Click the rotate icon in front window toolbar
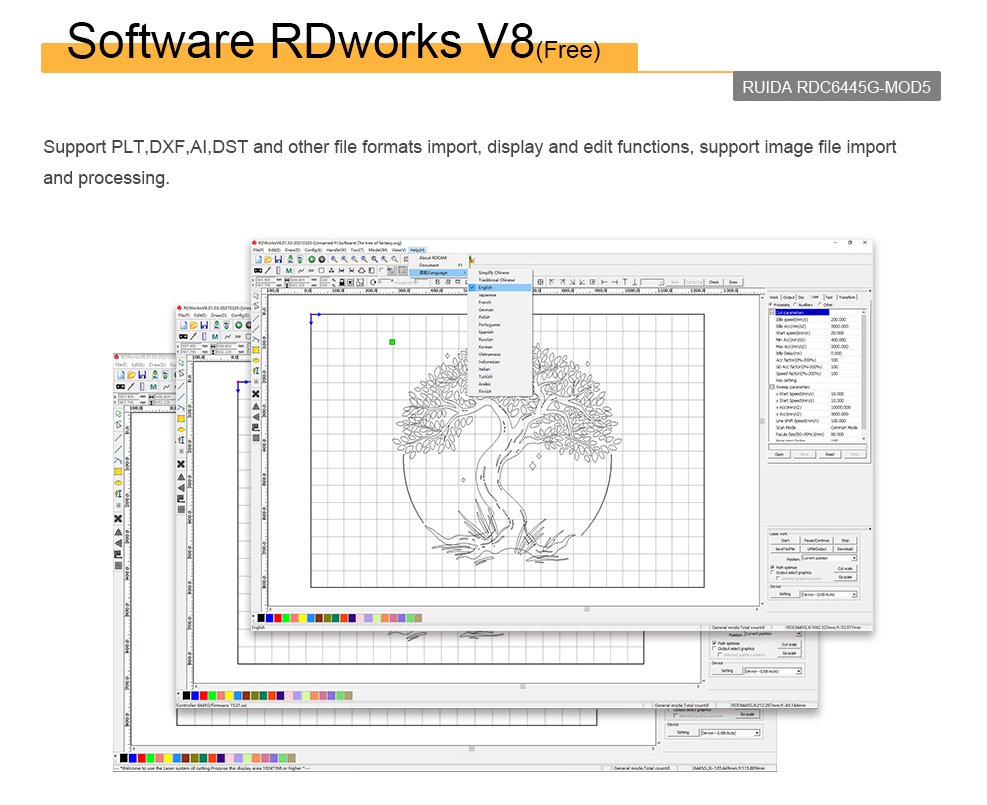Image resolution: width=987 pixels, height=805 pixels. point(373,283)
